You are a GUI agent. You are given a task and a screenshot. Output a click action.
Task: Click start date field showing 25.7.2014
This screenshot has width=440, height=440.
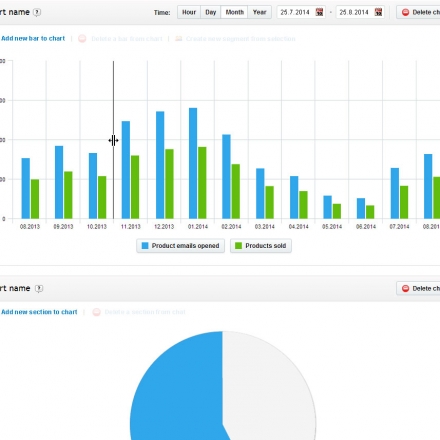pos(295,12)
